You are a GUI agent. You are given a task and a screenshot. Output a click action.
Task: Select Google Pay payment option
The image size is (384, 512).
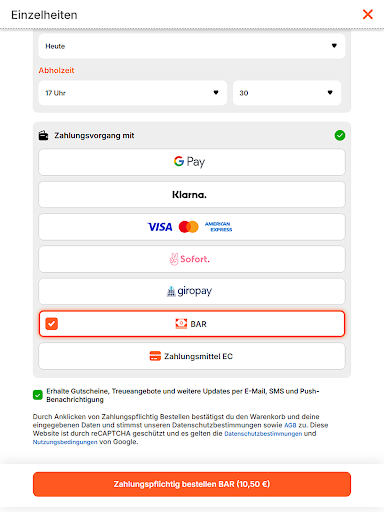pyautogui.click(x=192, y=162)
